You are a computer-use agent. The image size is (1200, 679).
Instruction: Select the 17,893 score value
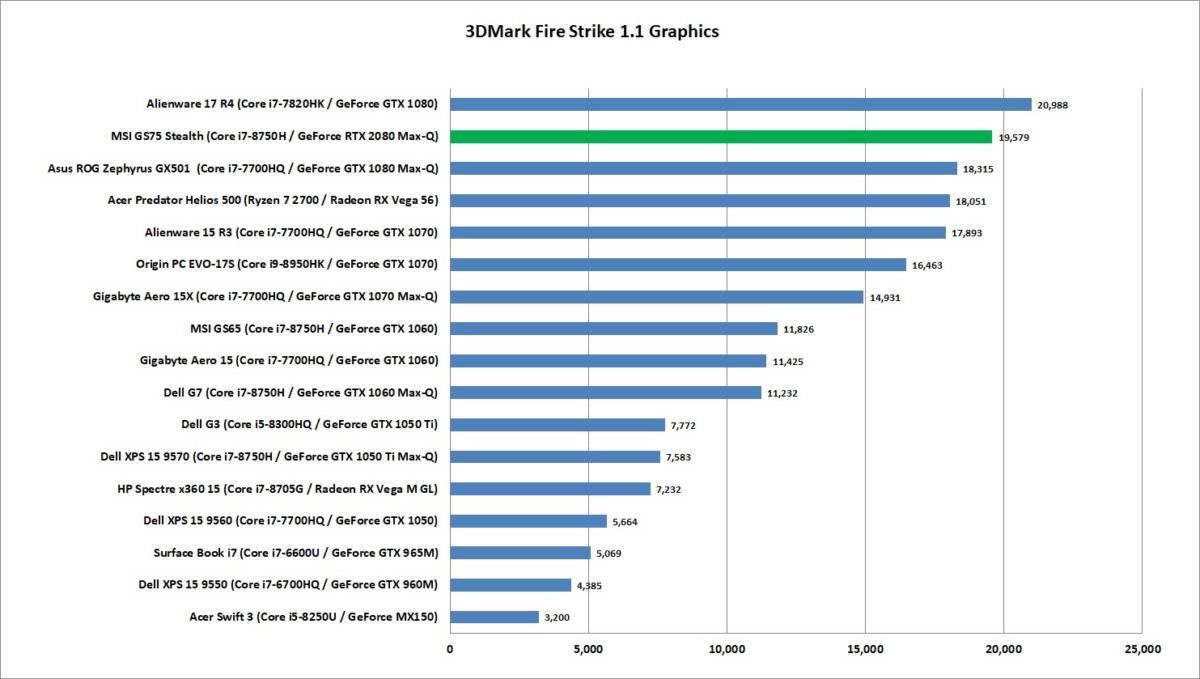(968, 233)
